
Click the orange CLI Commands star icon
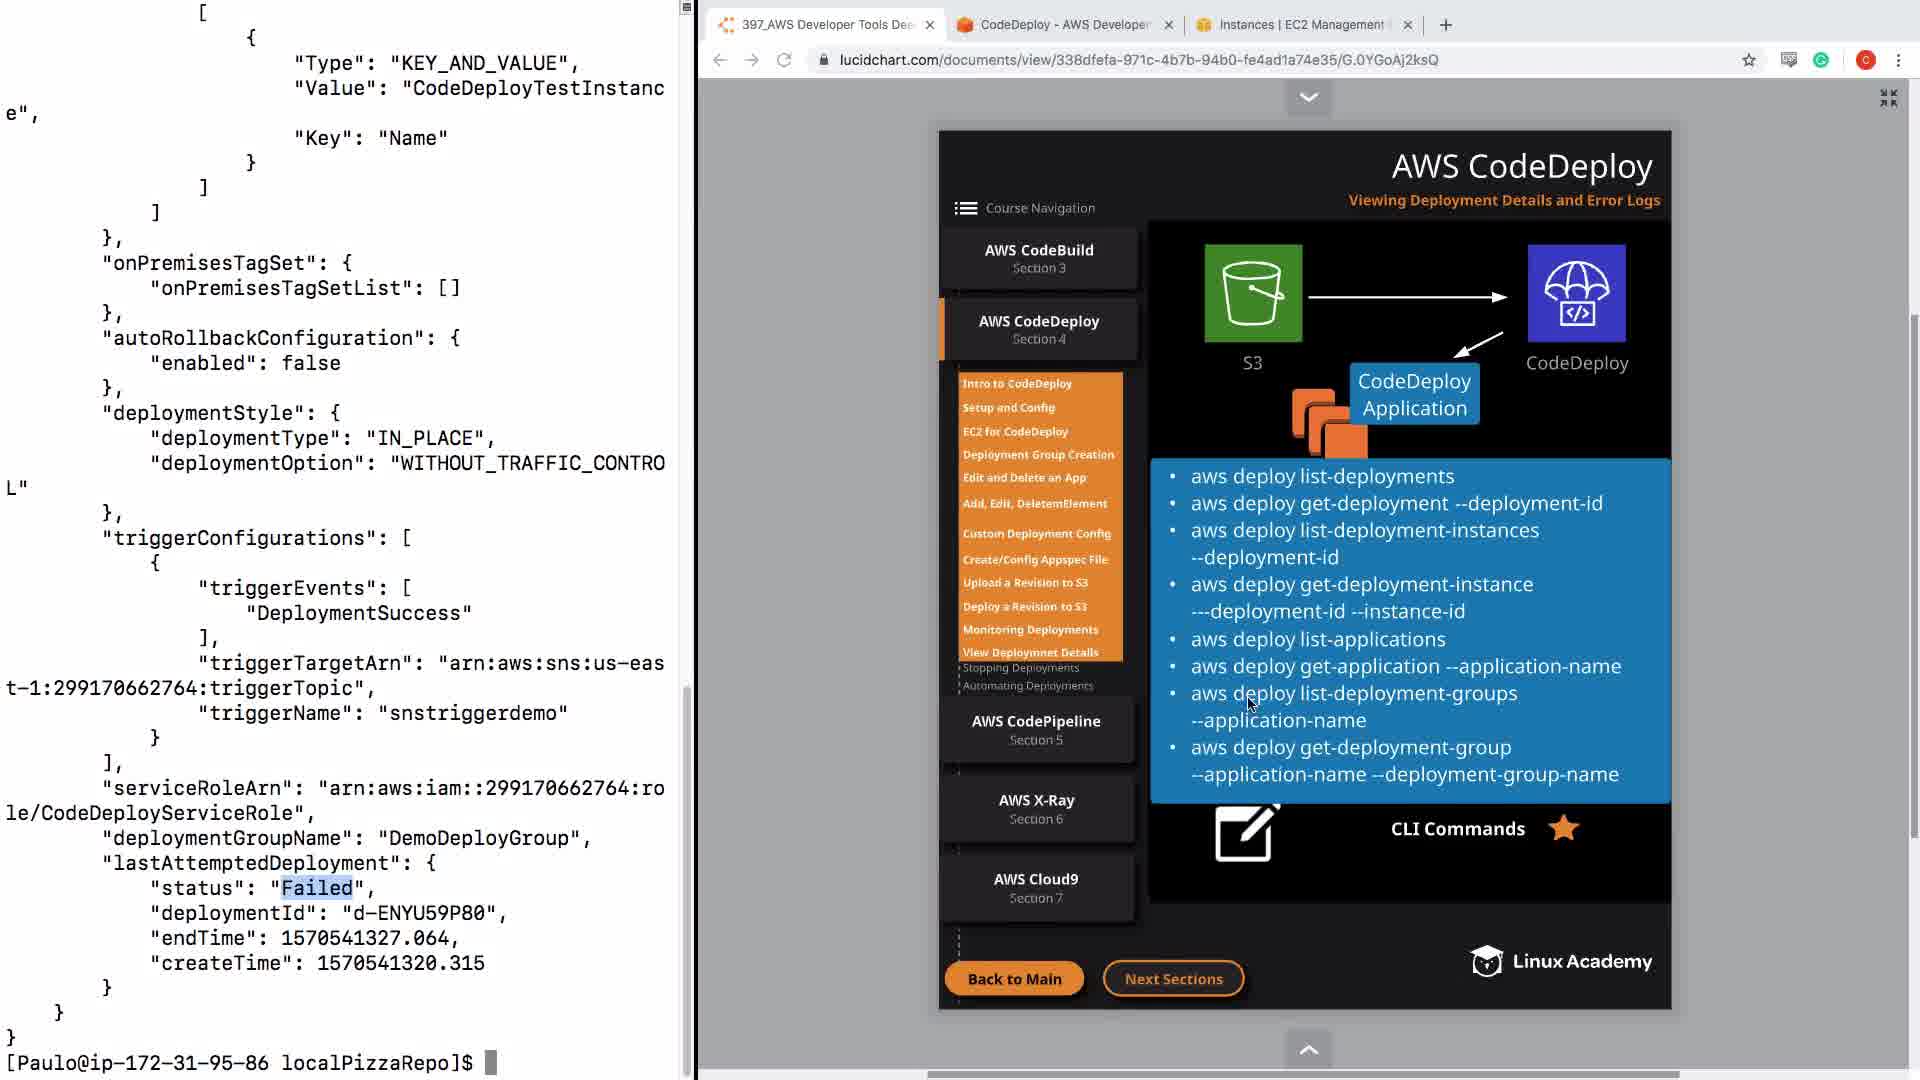pos(1563,828)
